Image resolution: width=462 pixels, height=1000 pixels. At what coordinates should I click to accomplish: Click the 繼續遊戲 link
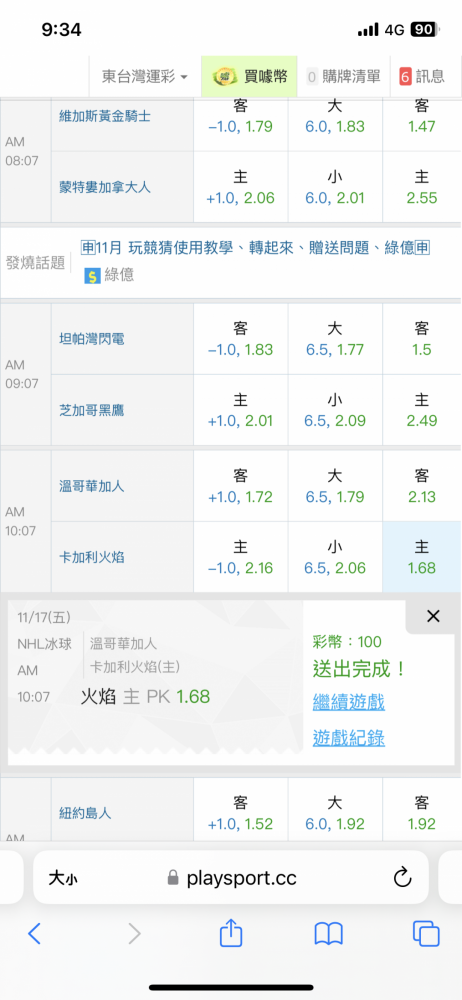click(348, 703)
